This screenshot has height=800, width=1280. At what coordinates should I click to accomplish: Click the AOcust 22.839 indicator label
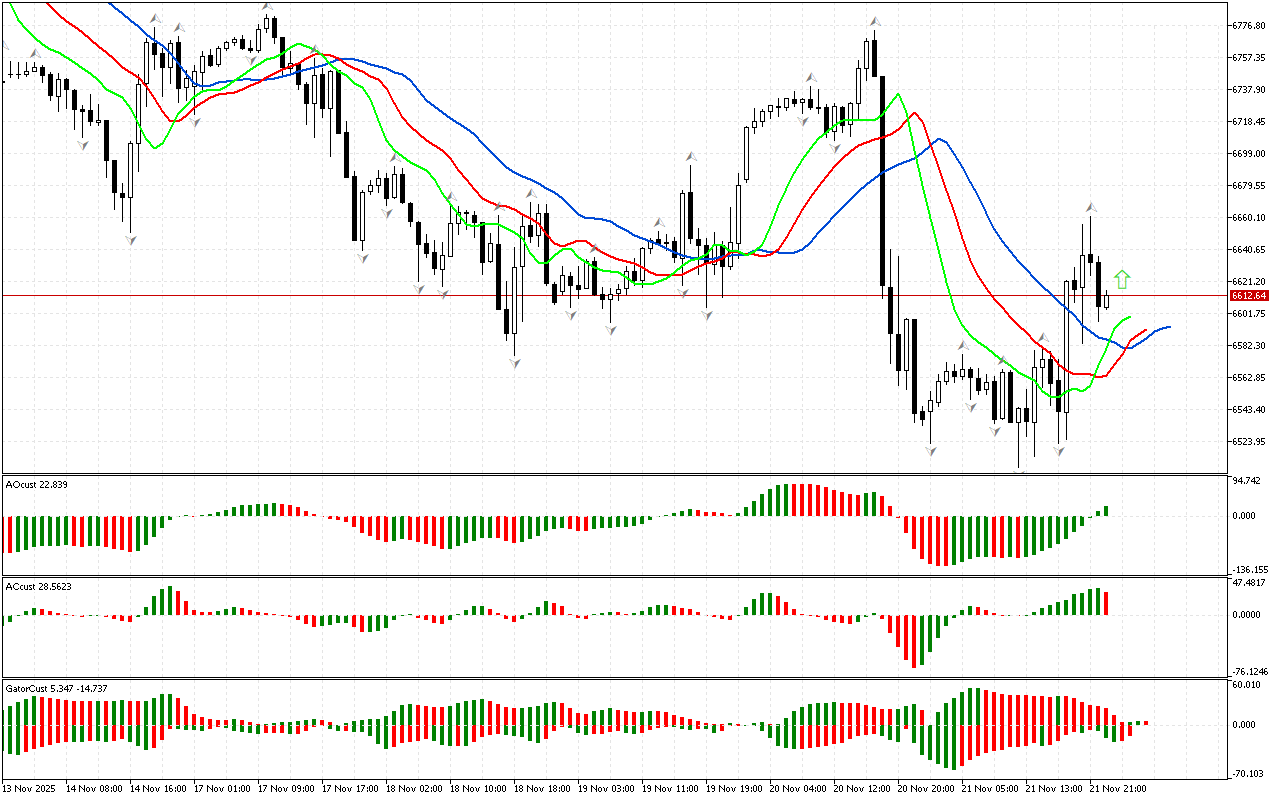click(x=37, y=485)
